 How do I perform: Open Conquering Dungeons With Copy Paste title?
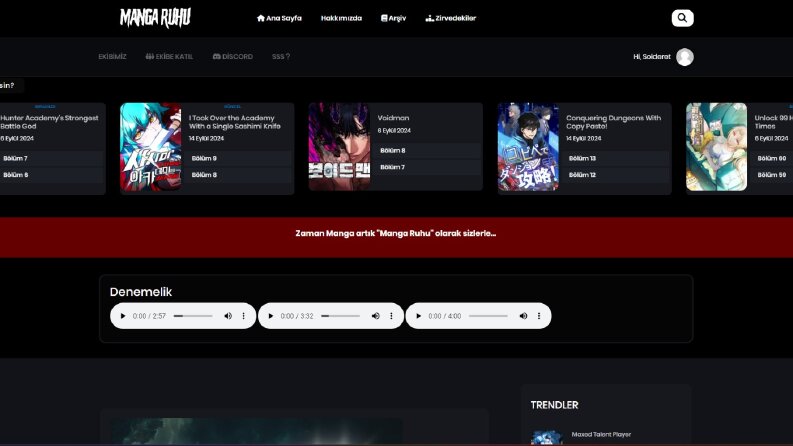pyautogui.click(x=613, y=122)
